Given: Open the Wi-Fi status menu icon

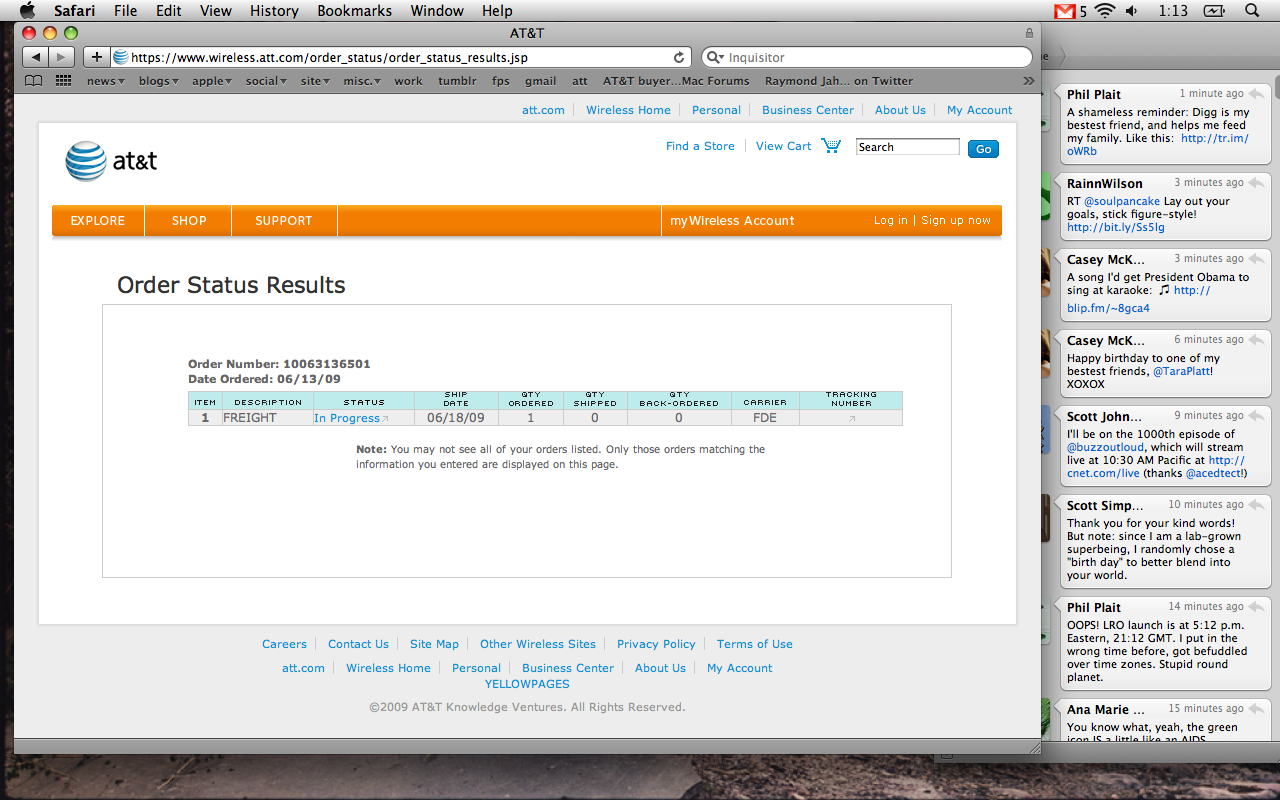Looking at the screenshot, I should (1104, 11).
